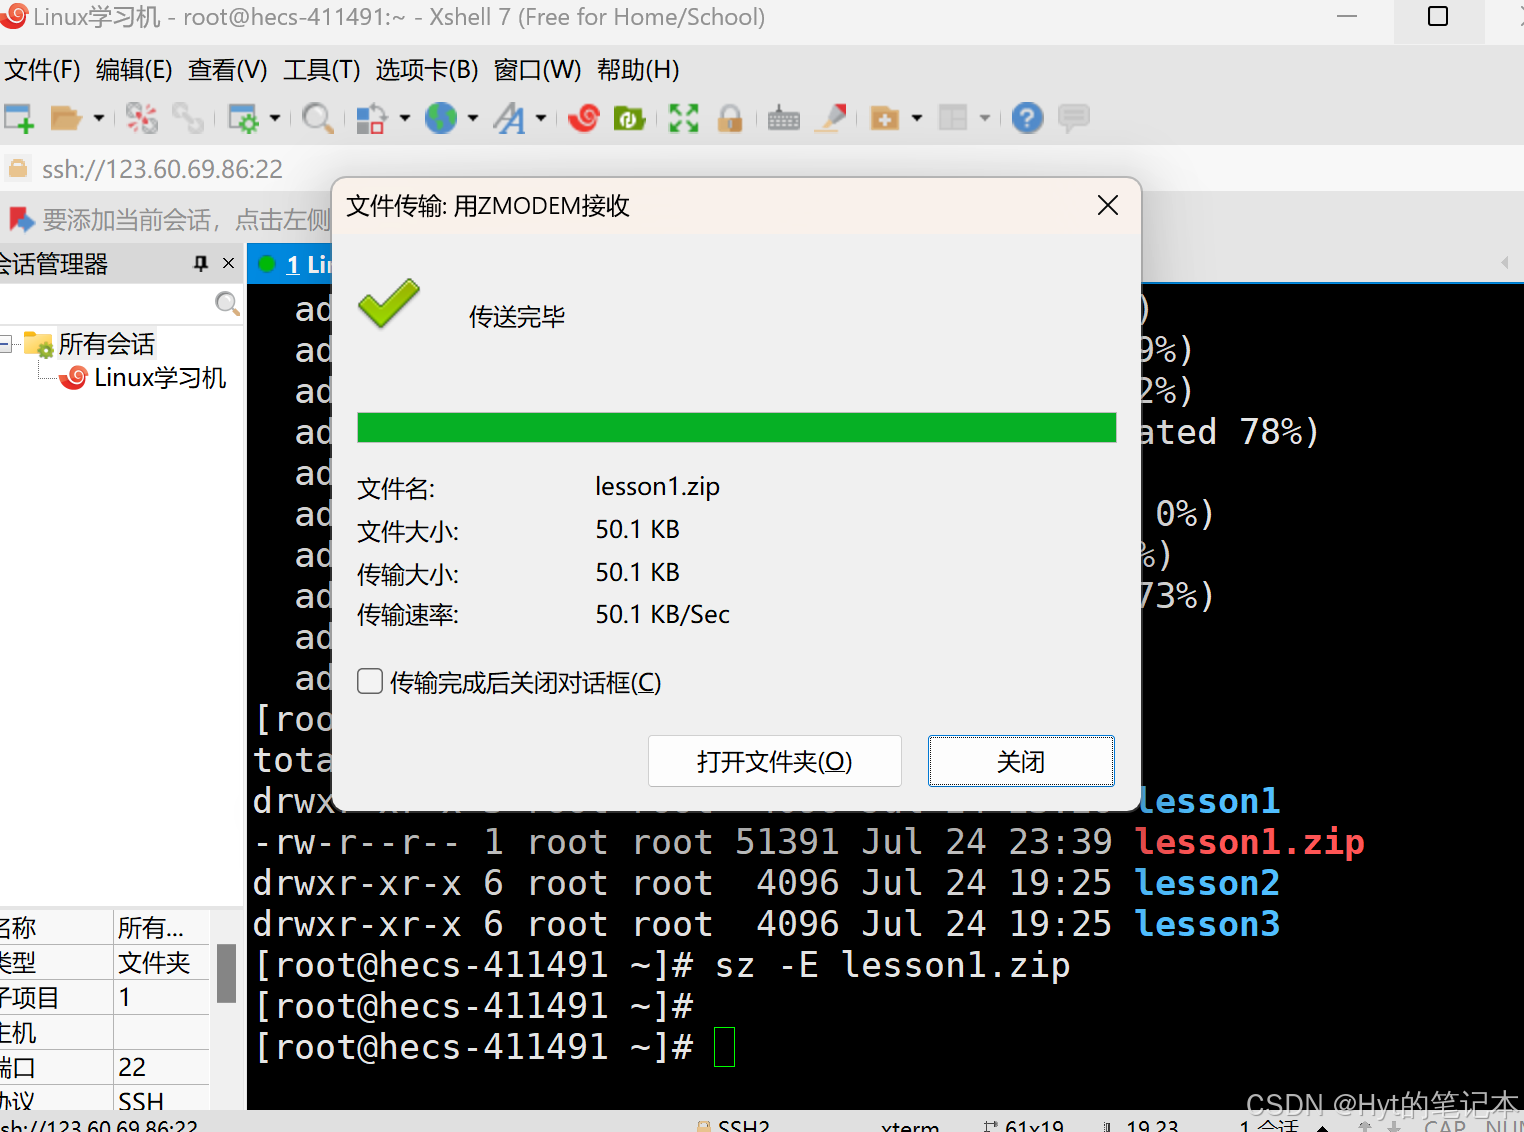Click the new folder plus toolbar icon
This screenshot has width=1524, height=1132.
coord(885,118)
